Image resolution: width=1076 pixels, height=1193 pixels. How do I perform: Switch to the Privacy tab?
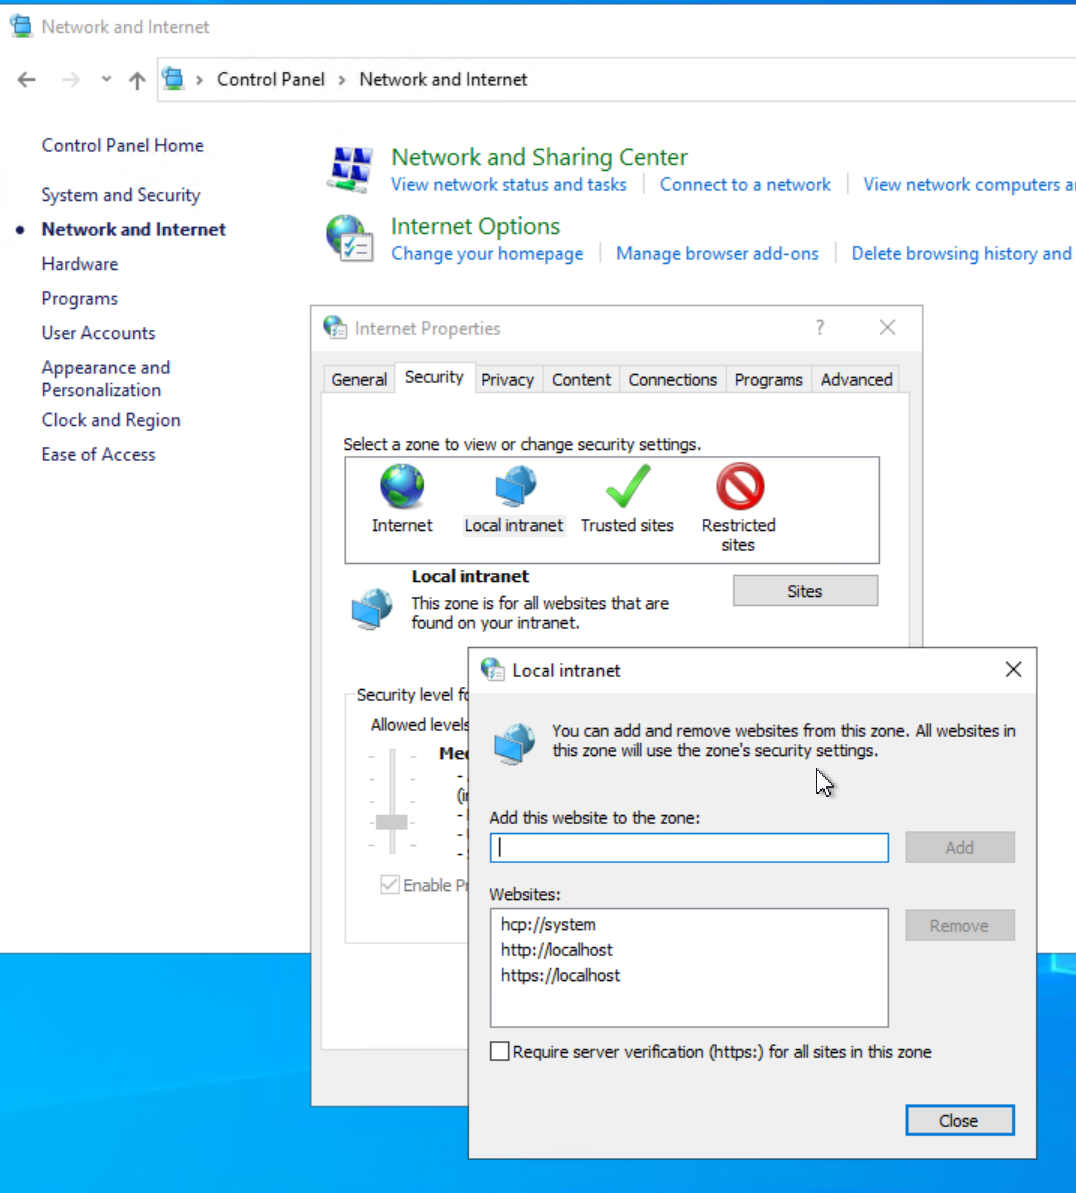pyautogui.click(x=507, y=380)
